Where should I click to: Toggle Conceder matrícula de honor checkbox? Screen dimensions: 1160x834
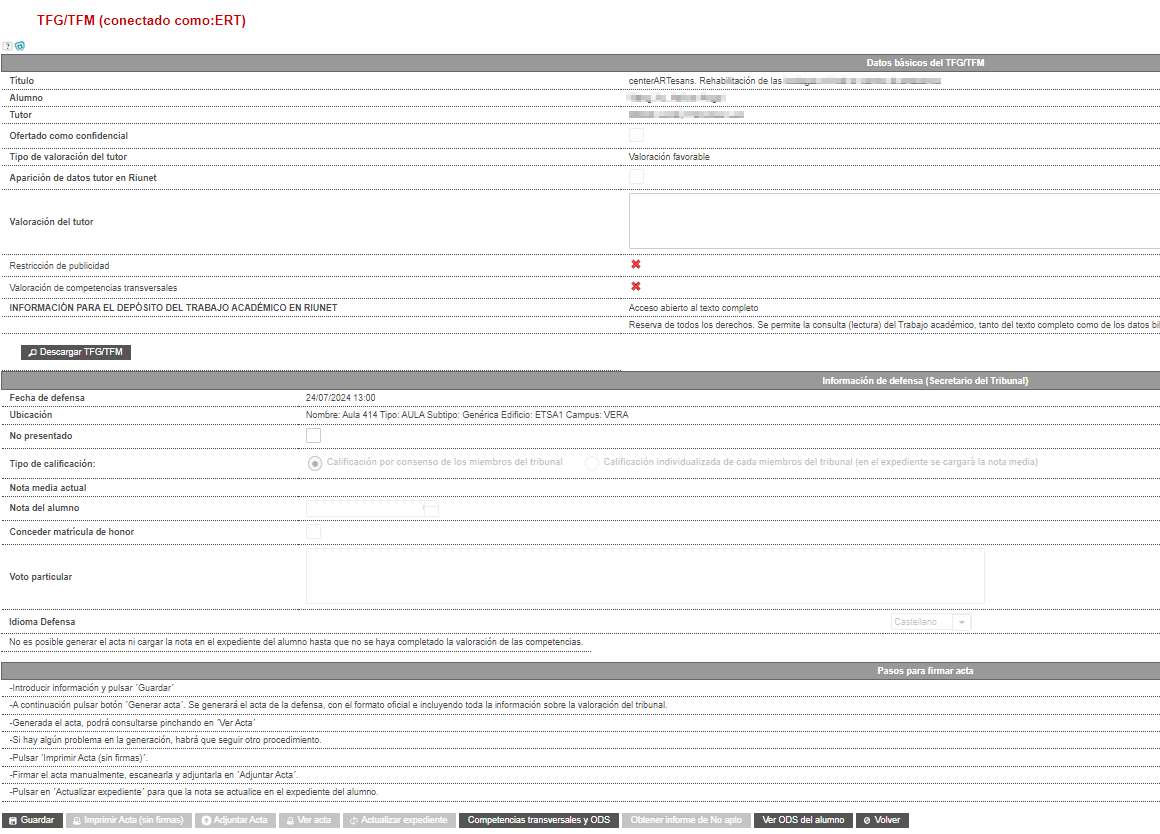pyautogui.click(x=314, y=532)
